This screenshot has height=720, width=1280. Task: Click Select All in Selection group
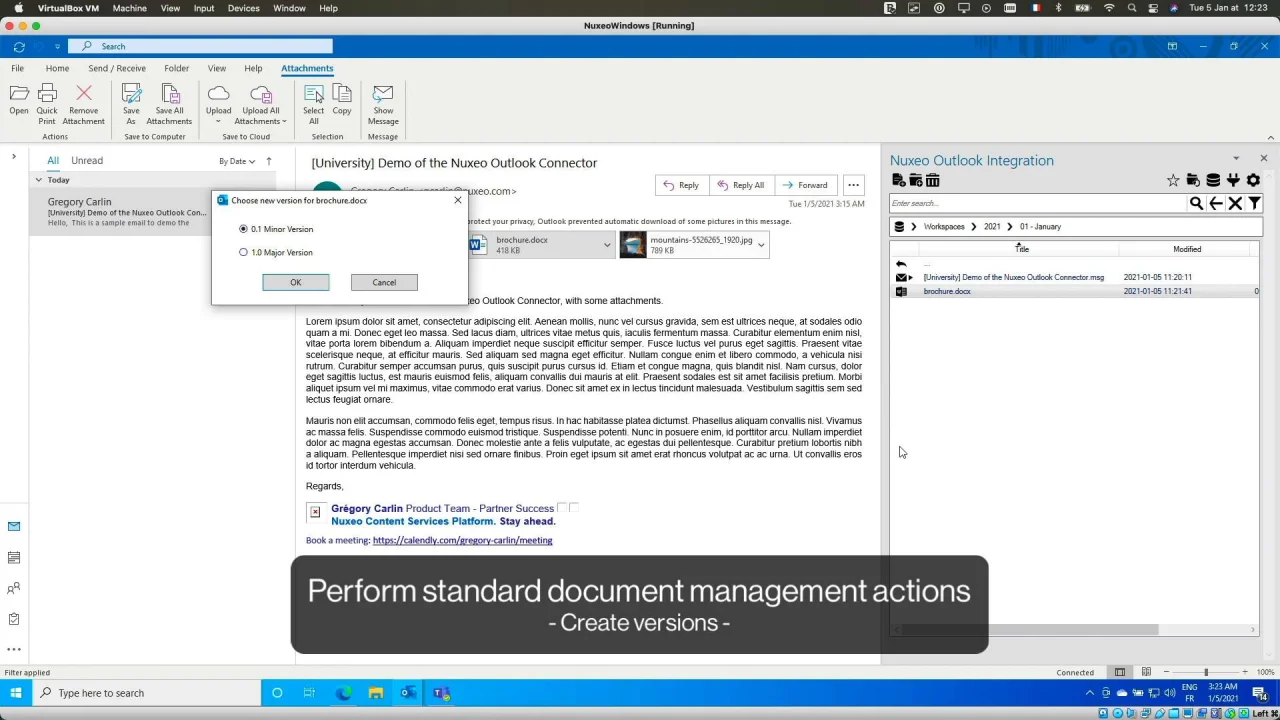(314, 105)
